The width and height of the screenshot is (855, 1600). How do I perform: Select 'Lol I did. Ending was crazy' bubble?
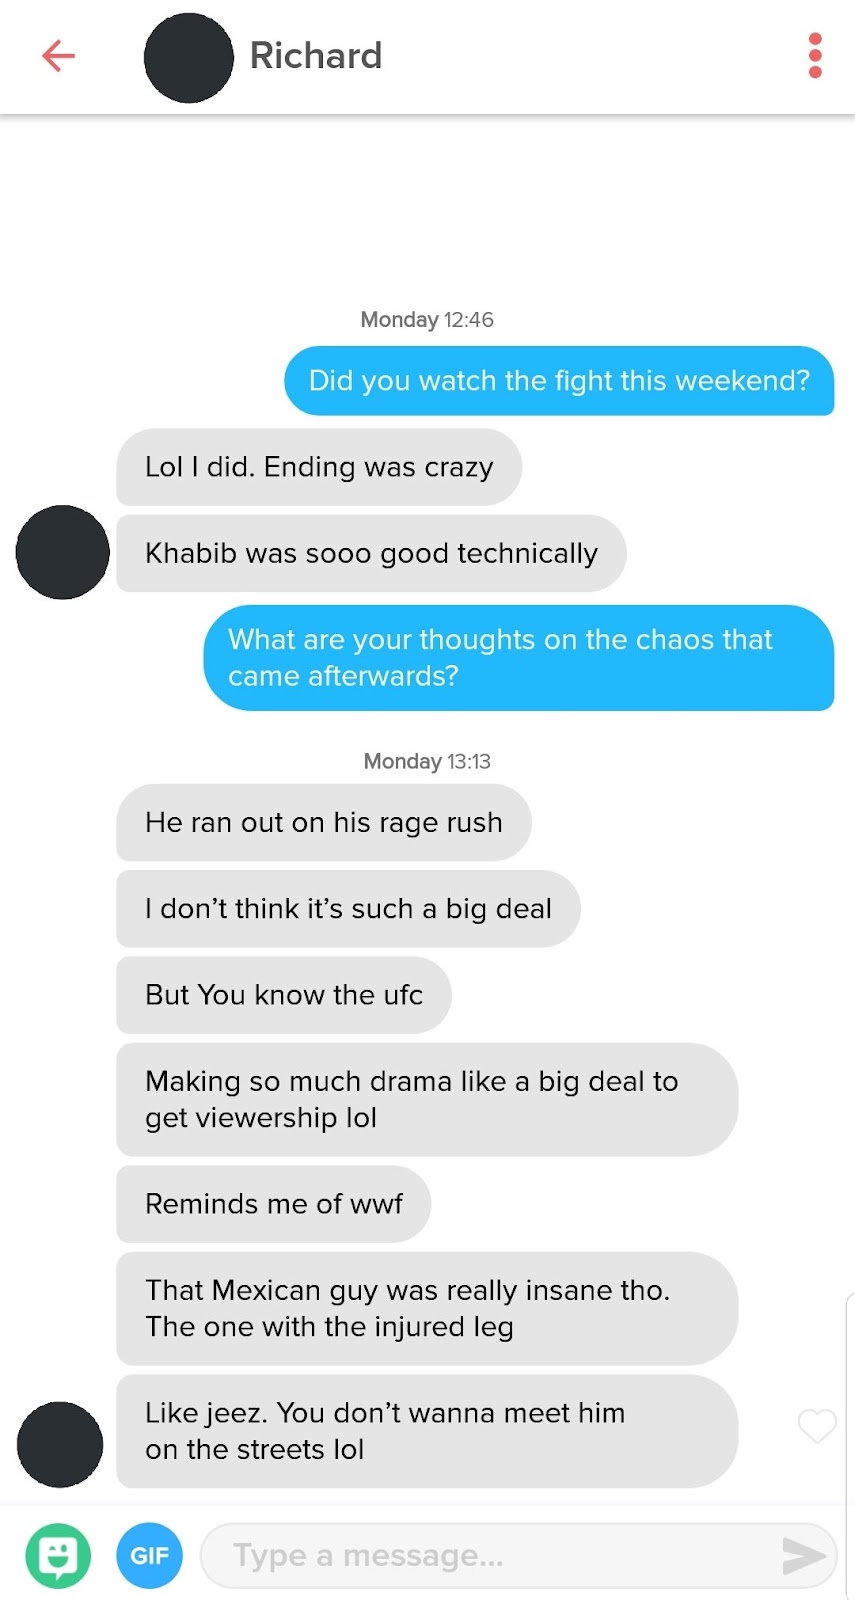click(319, 467)
